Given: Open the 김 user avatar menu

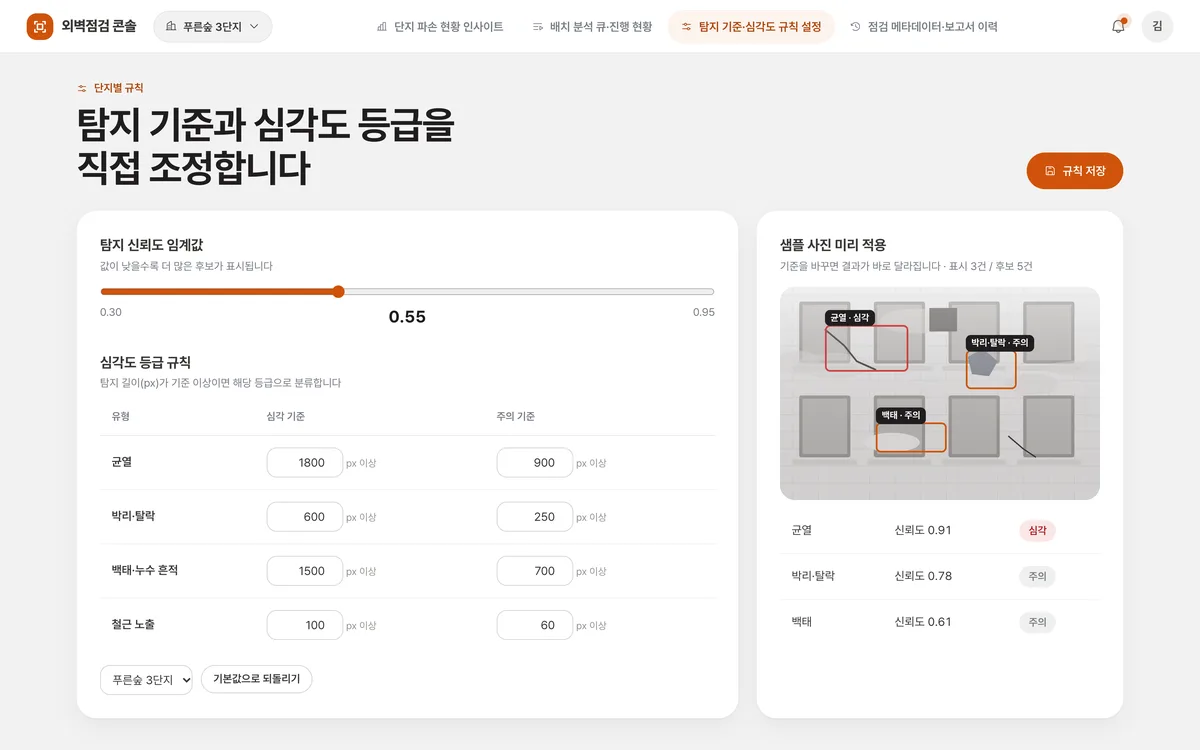Looking at the screenshot, I should click(x=1157, y=27).
